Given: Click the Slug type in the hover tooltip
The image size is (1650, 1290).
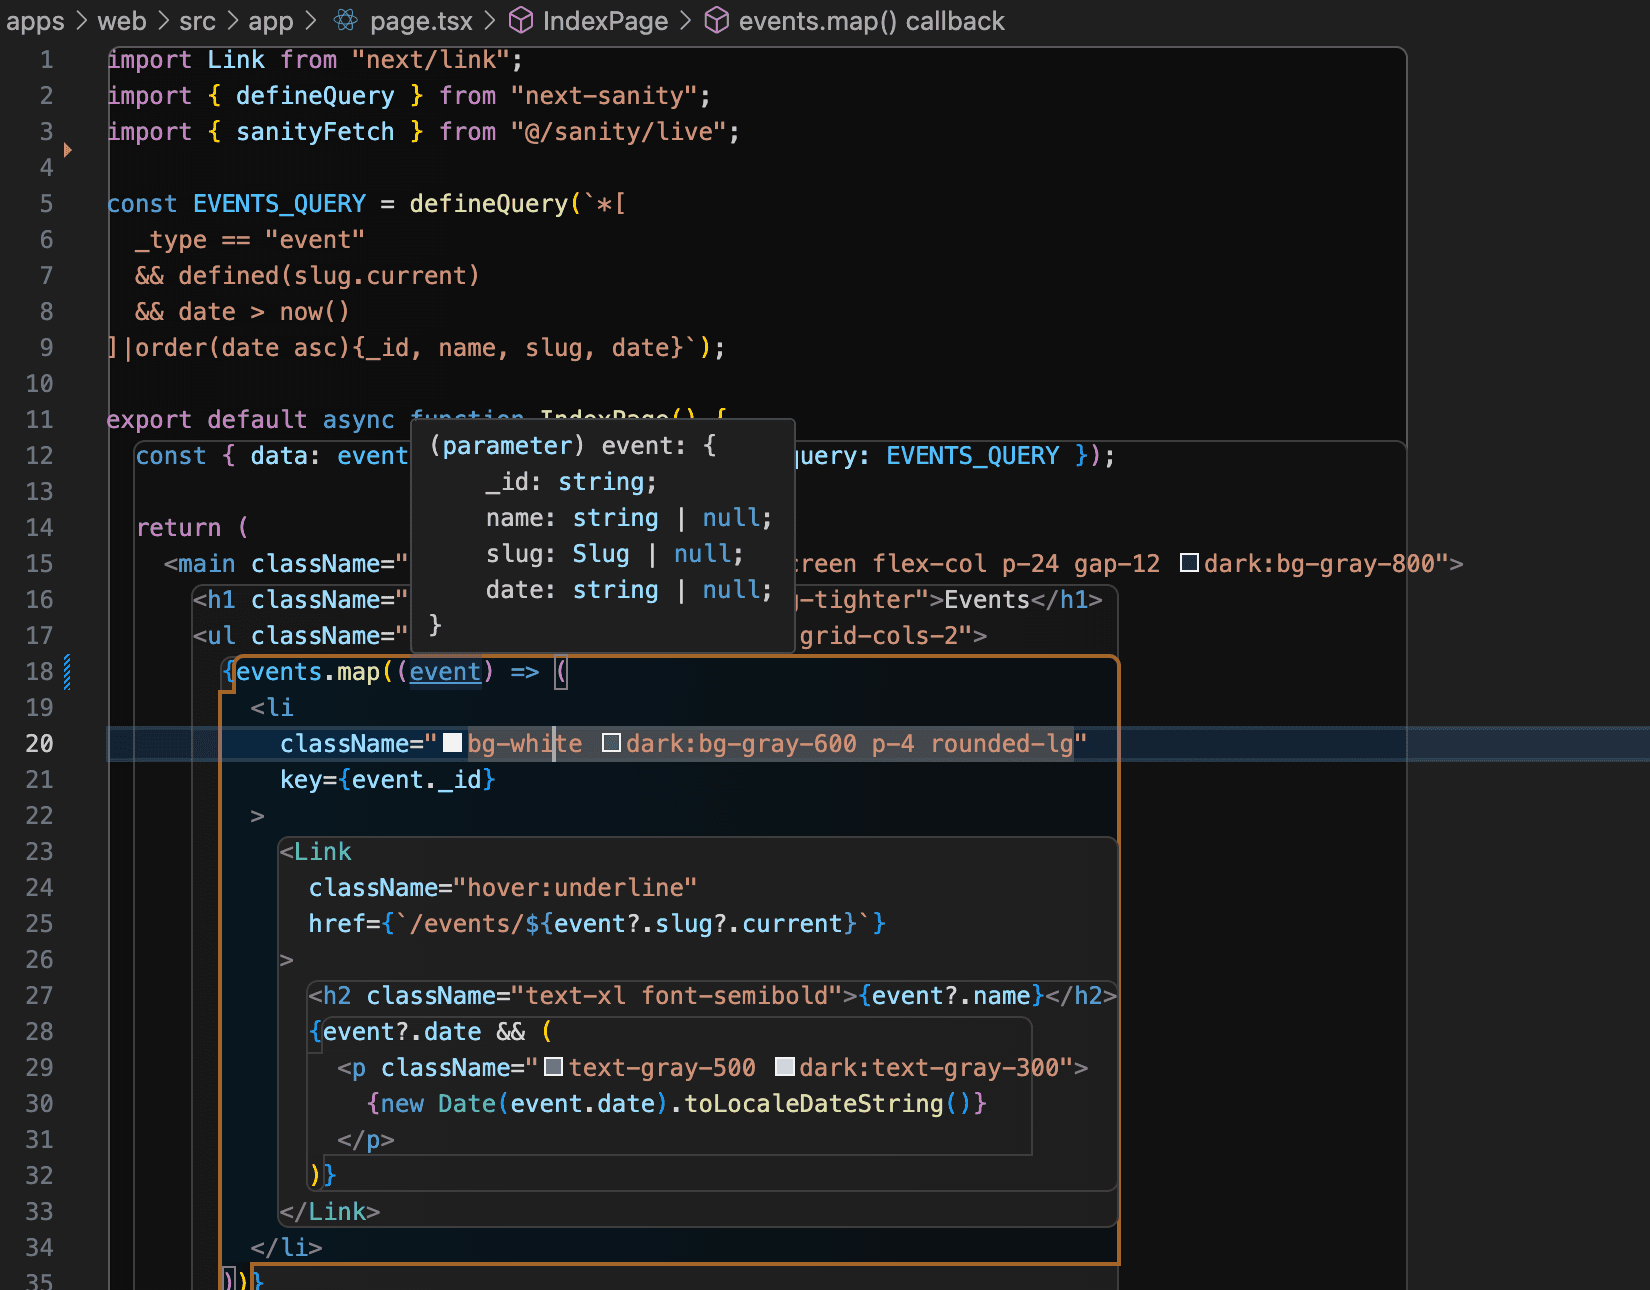Looking at the screenshot, I should coord(600,554).
